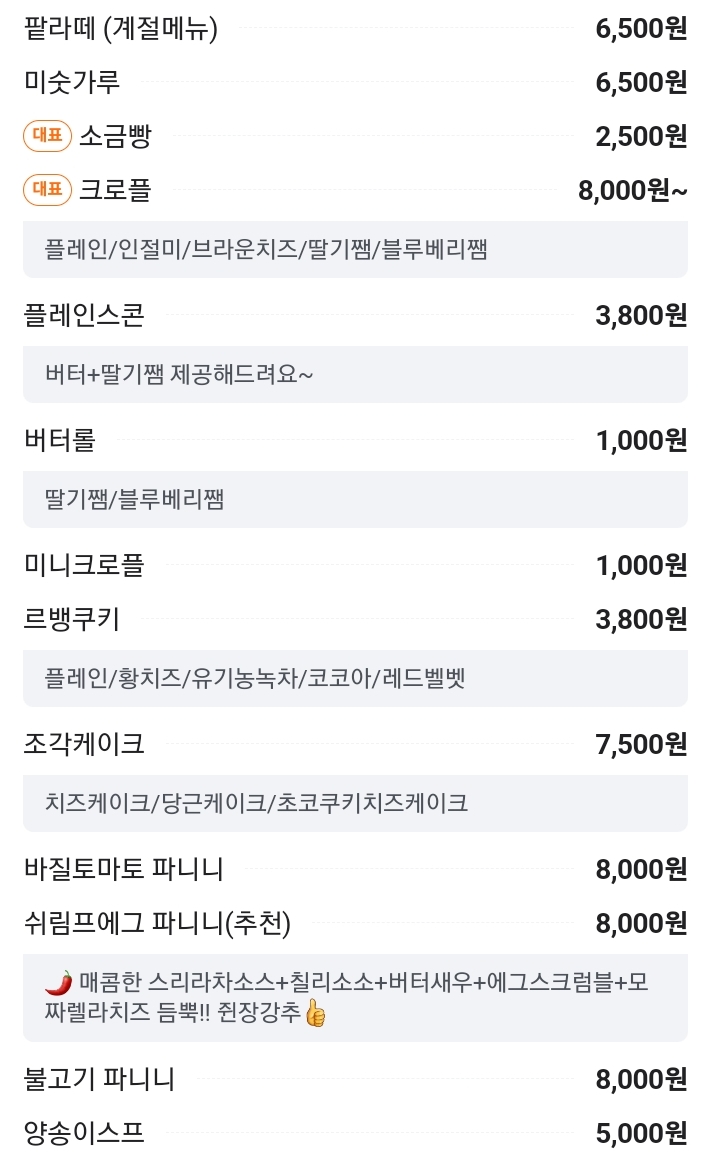
Task: Click the 플레인스콘 item name
Action: click(84, 315)
